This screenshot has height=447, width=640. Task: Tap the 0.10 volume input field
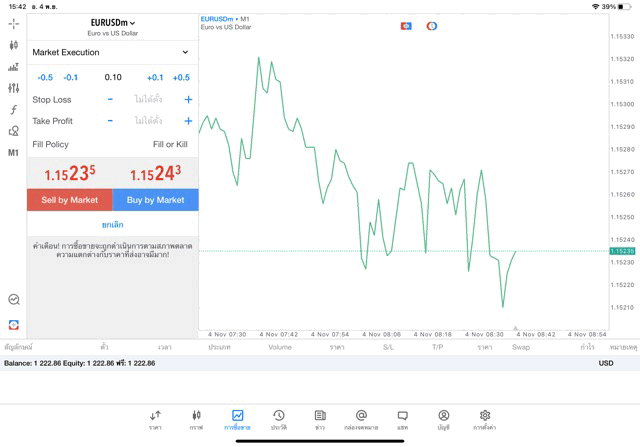pyautogui.click(x=112, y=77)
